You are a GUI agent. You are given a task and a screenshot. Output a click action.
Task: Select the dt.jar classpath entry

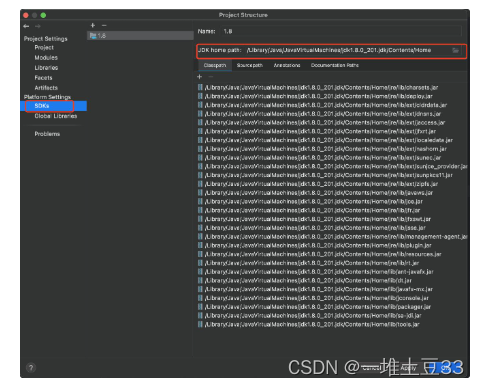[305, 280]
